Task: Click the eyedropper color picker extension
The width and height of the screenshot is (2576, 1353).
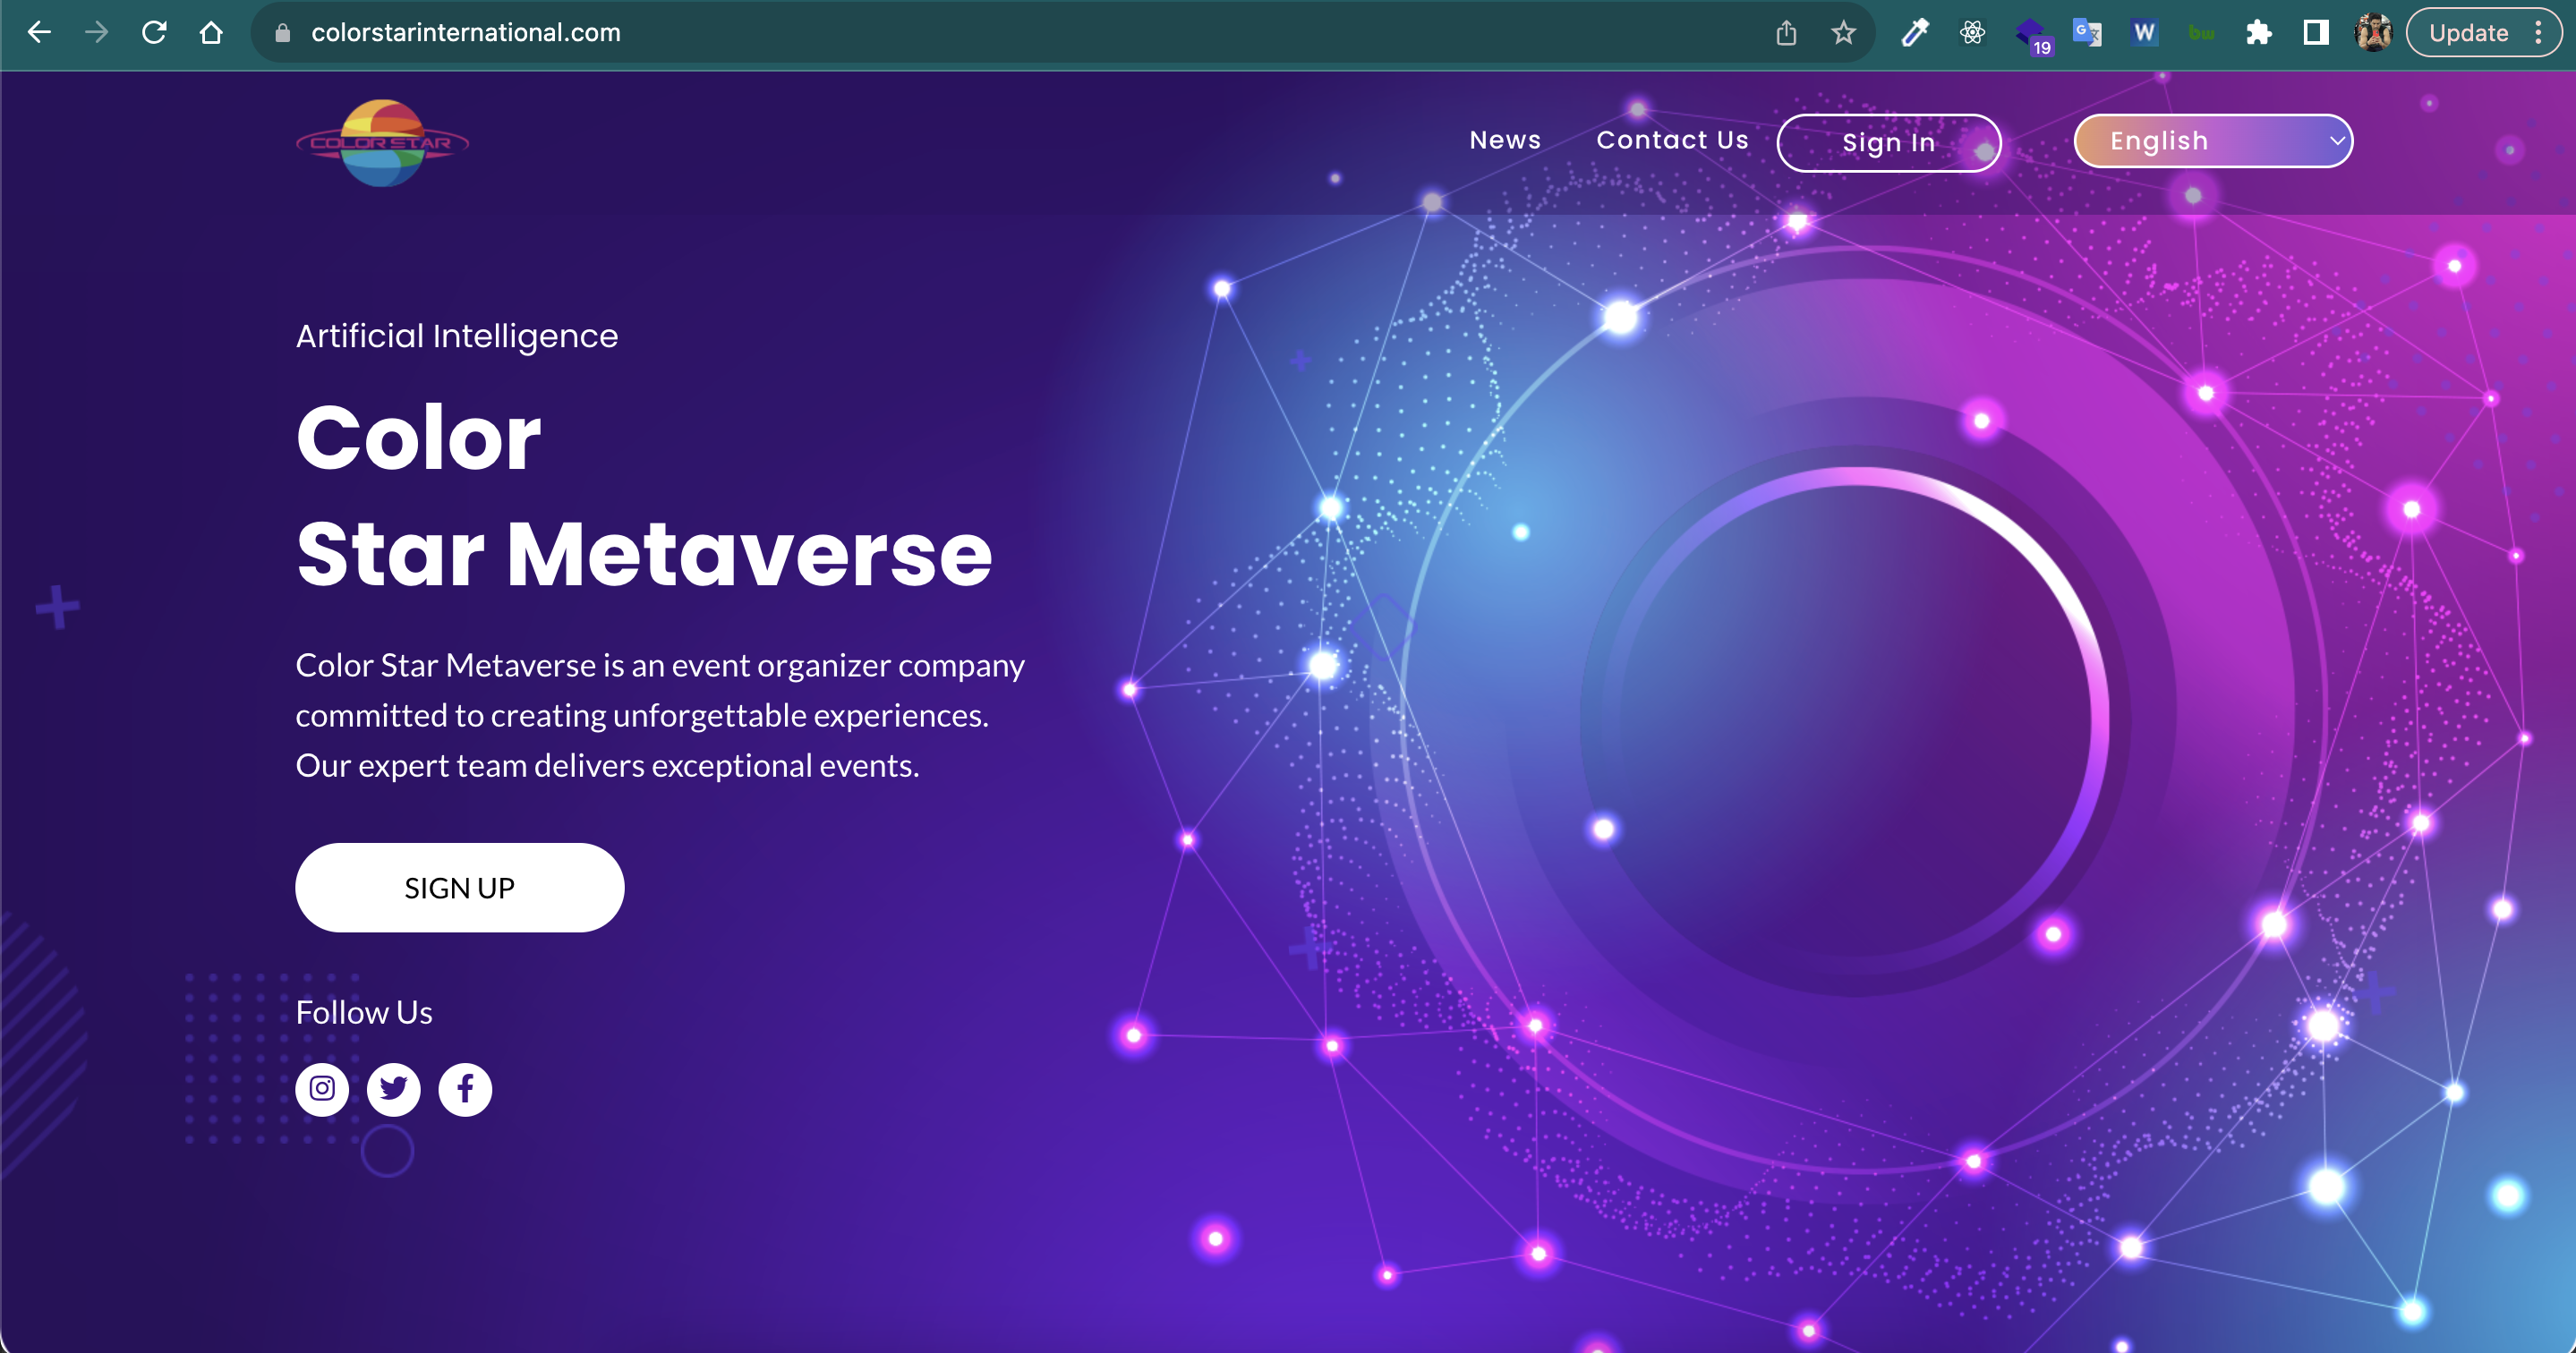Action: tap(1914, 33)
